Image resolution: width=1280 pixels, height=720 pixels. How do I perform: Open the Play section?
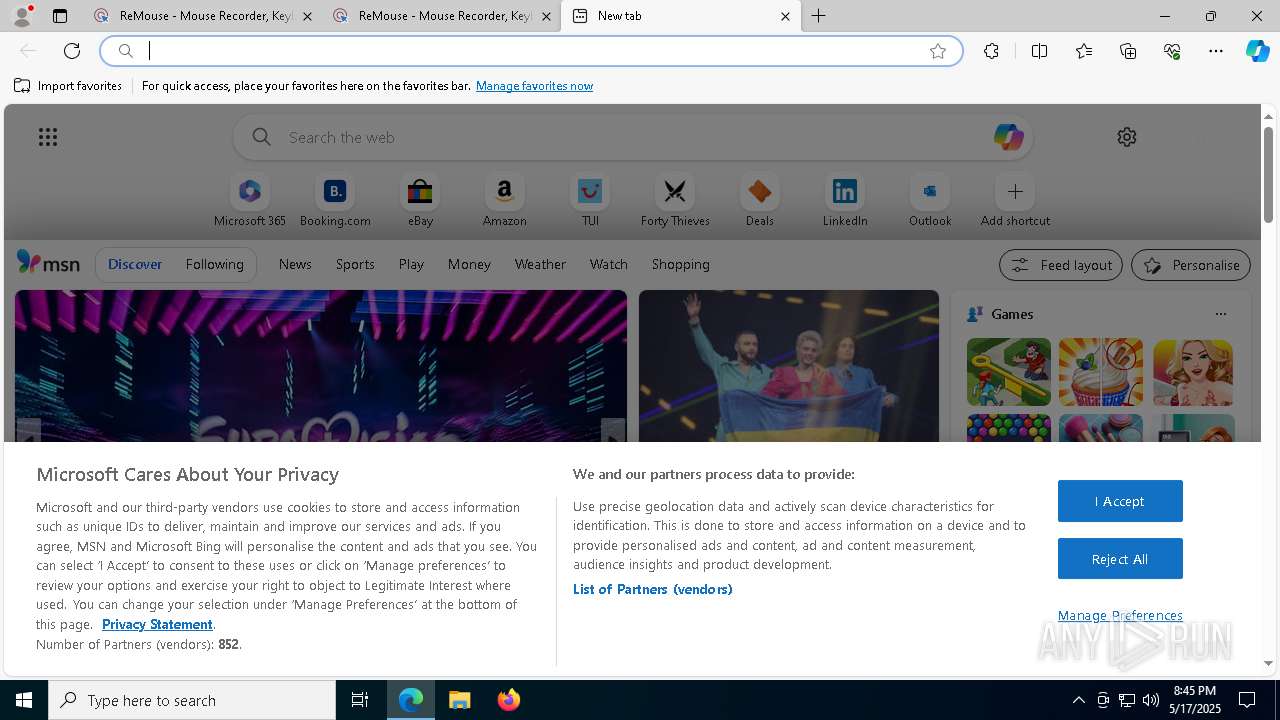pyautogui.click(x=411, y=264)
